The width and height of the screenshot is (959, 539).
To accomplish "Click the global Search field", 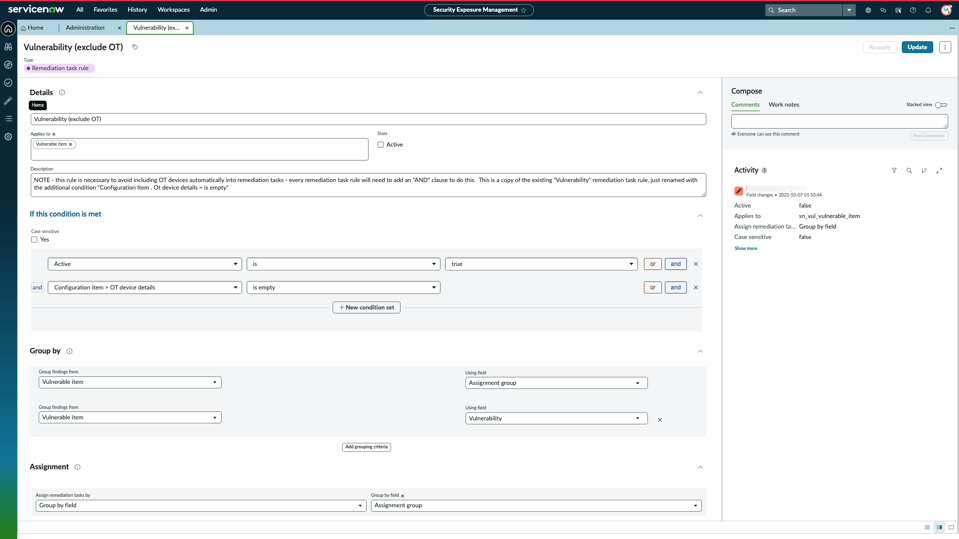I will pos(805,10).
